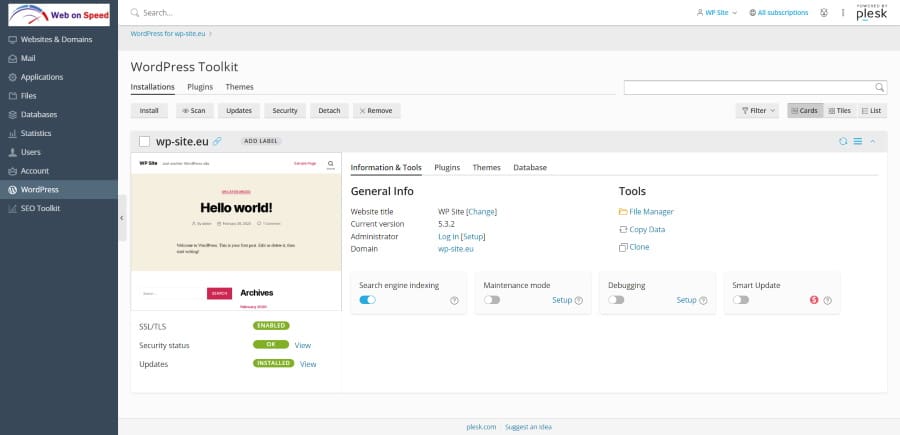
Task: Open All subscriptions selector
Action: tap(779, 13)
